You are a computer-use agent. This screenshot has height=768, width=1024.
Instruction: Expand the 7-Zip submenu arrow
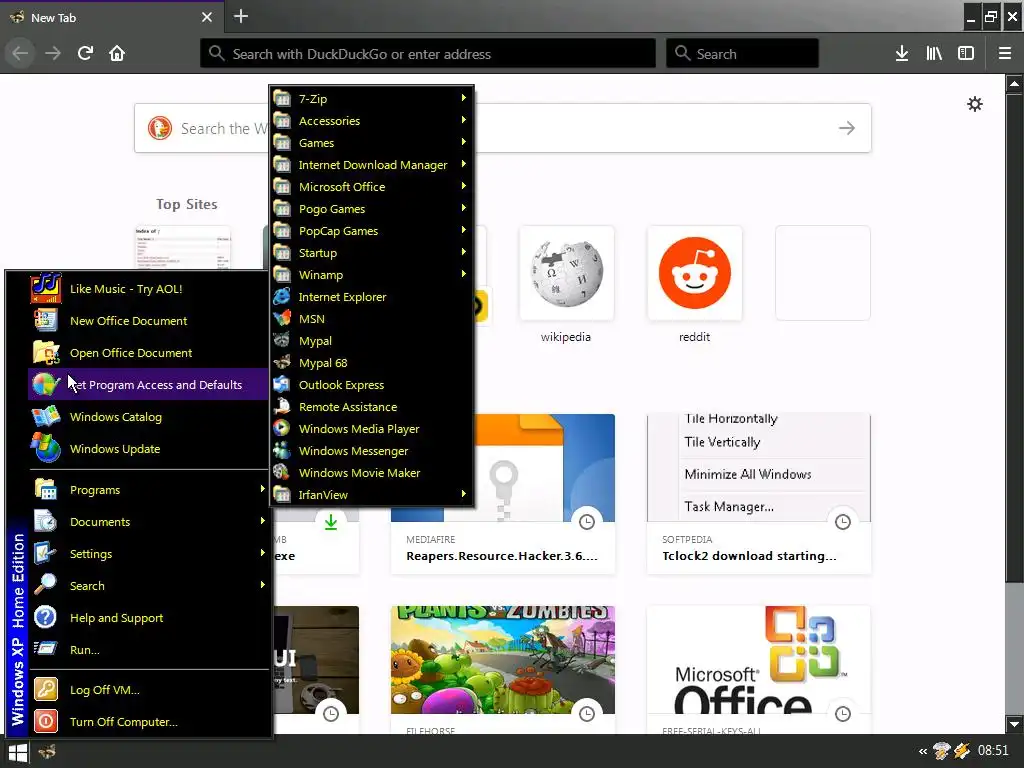point(464,98)
